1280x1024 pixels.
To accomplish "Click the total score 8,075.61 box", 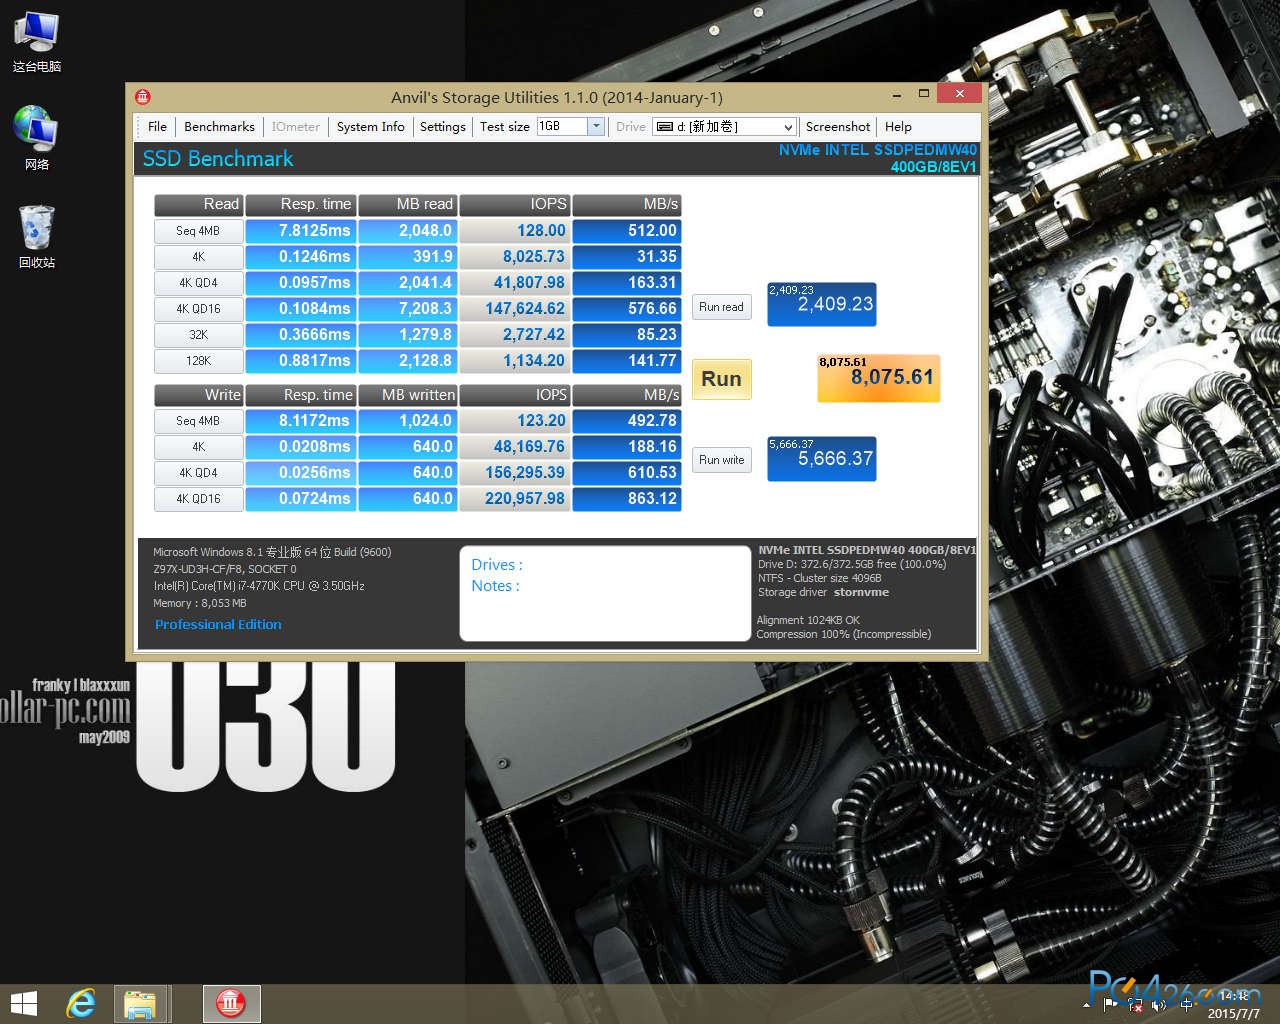I will point(878,378).
